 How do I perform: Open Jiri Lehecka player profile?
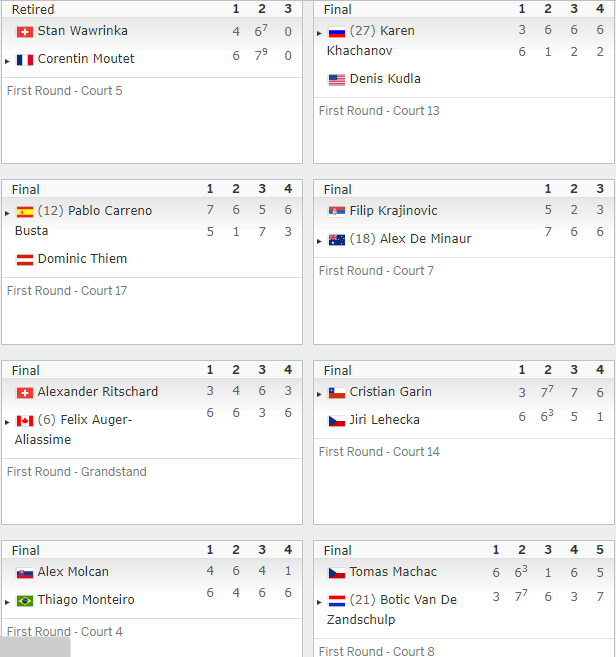(x=385, y=419)
